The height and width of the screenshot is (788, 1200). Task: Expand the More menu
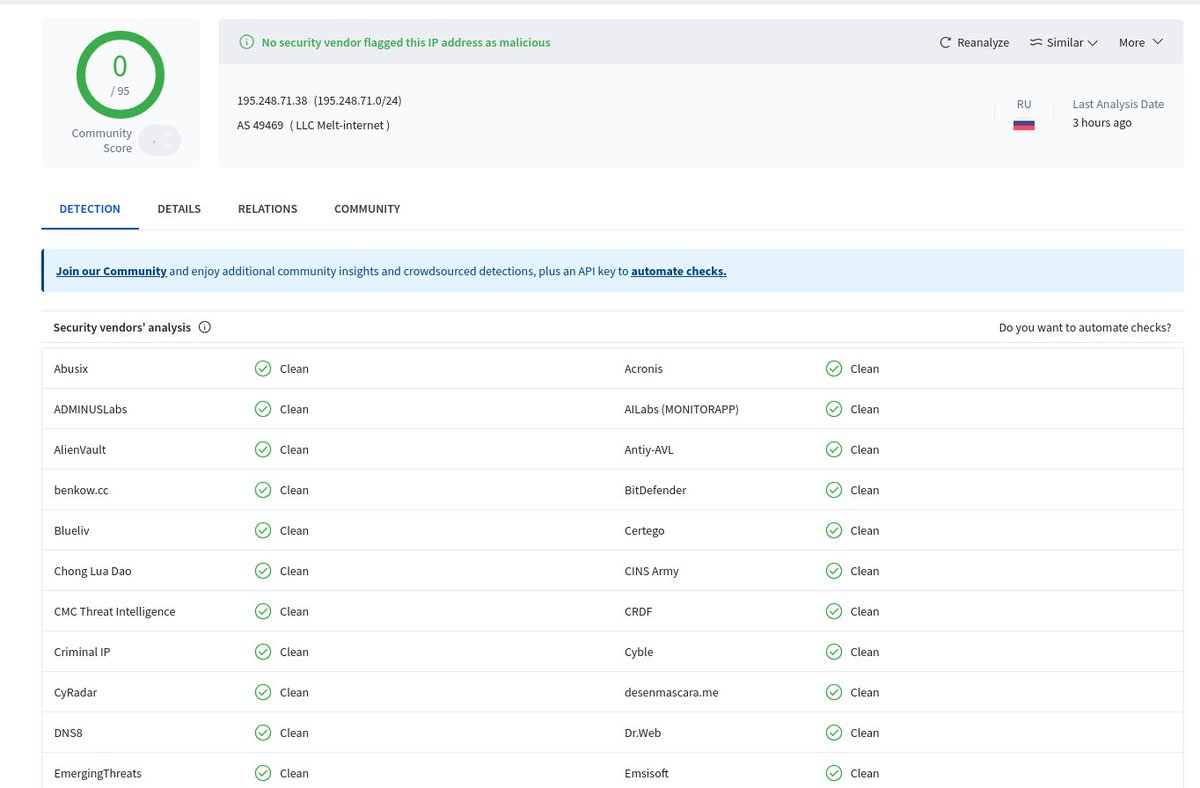[1141, 43]
